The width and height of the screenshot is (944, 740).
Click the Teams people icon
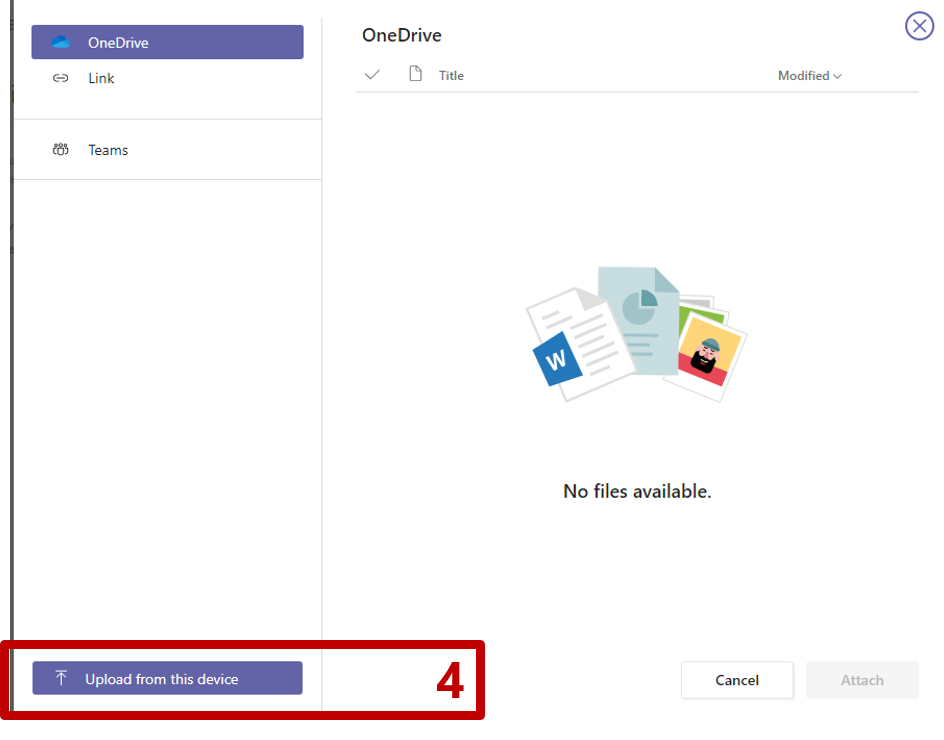click(61, 150)
